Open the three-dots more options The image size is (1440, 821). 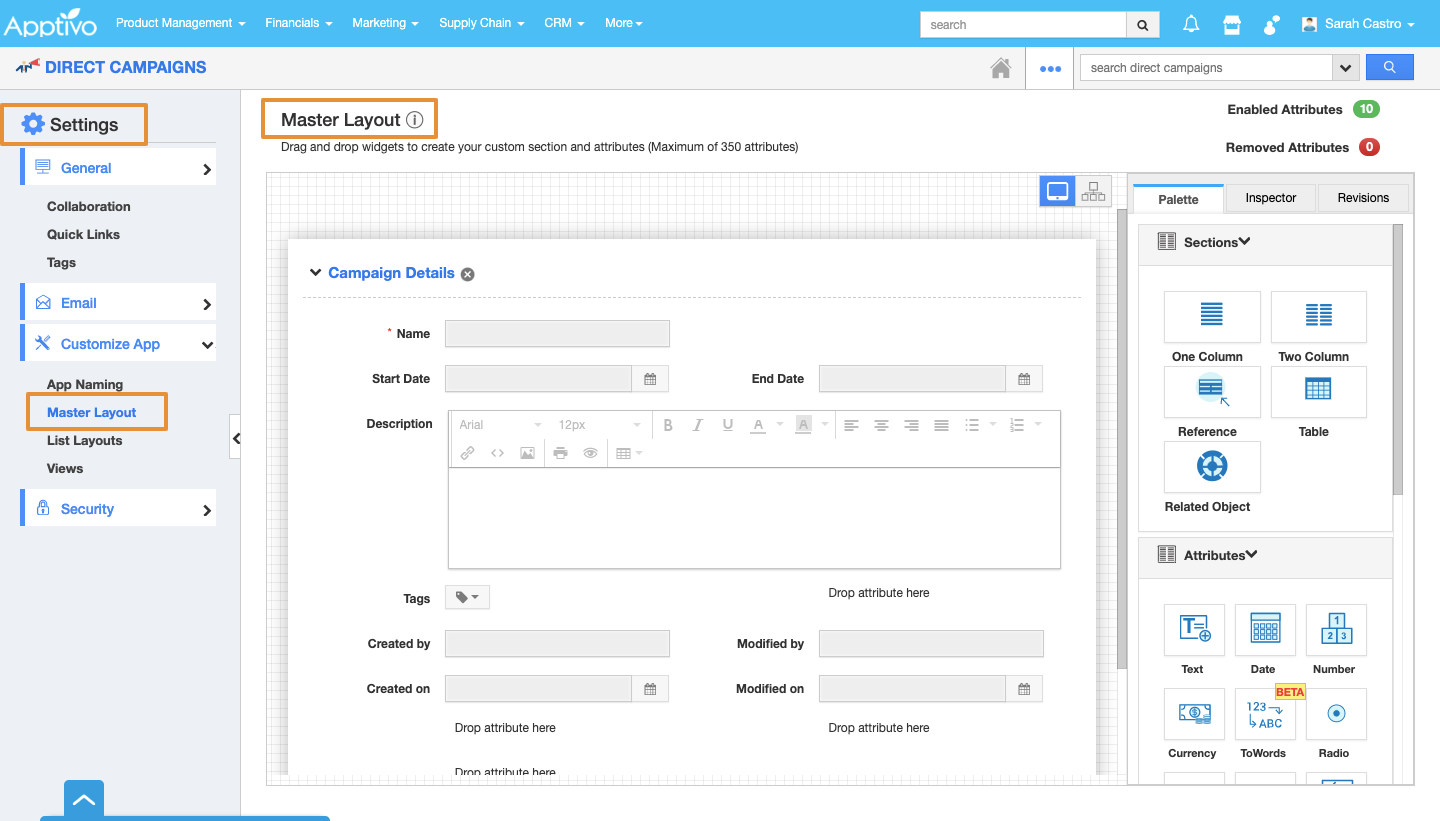[1050, 68]
